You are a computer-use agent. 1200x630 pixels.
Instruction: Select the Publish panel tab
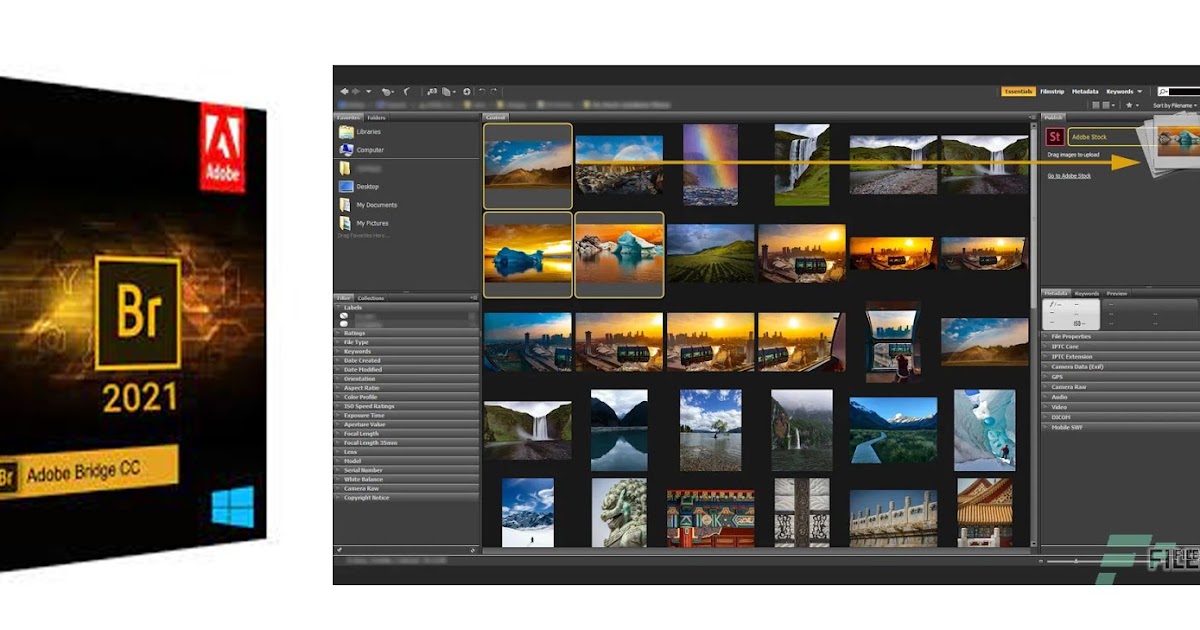click(x=1053, y=117)
